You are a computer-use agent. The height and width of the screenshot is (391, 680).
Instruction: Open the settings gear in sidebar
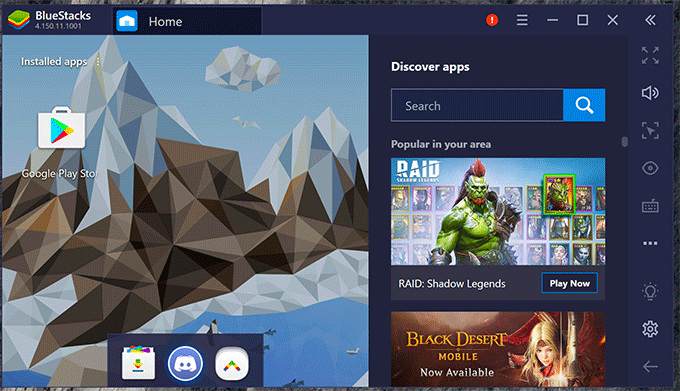[x=650, y=329]
